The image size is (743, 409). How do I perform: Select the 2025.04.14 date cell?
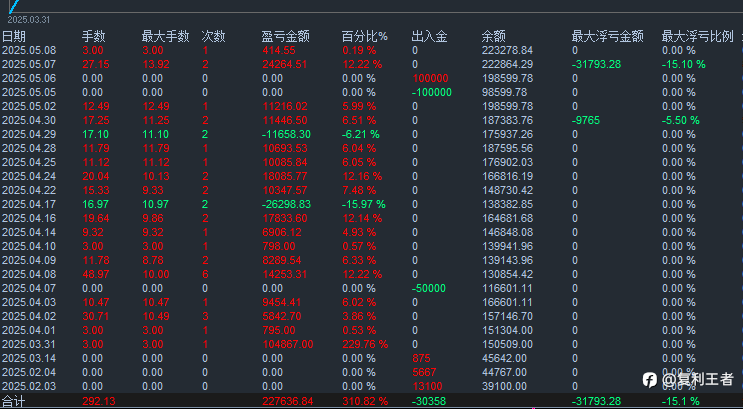29,232
